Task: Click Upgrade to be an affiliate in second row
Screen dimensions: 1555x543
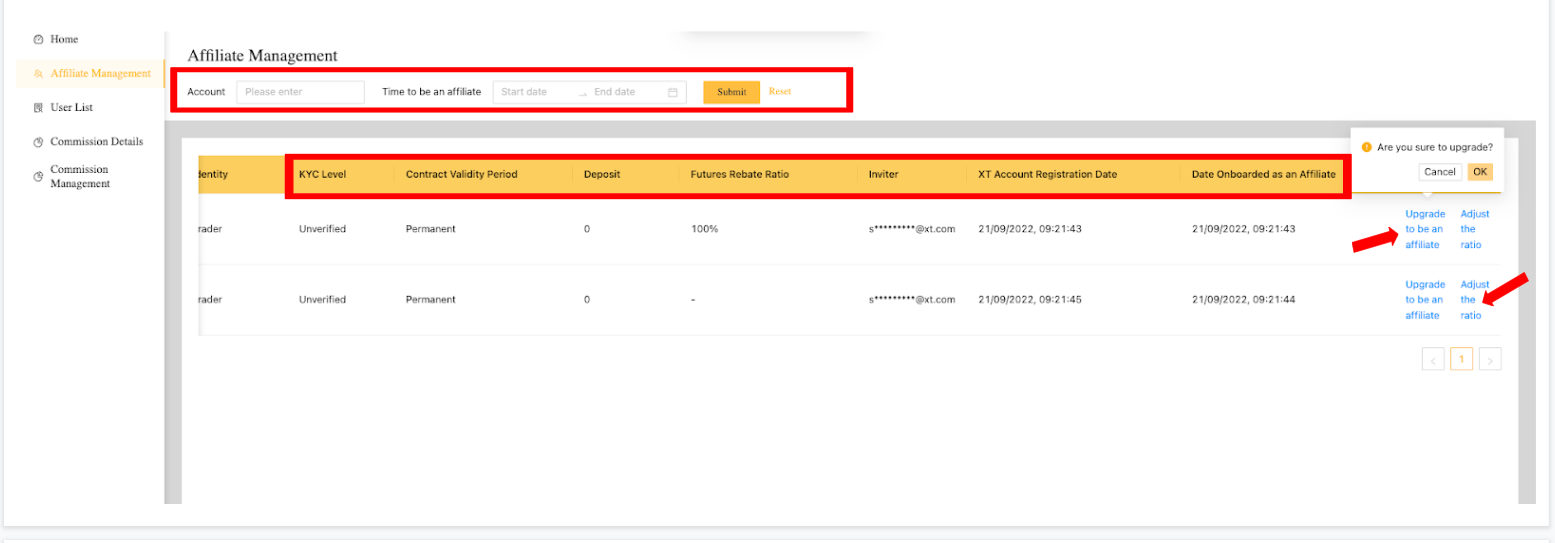Action: 1424,299
